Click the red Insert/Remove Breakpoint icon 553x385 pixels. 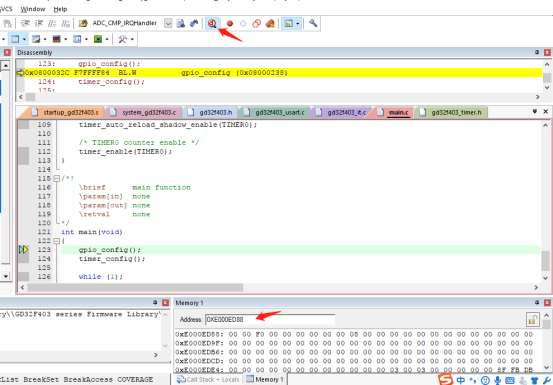(230, 24)
